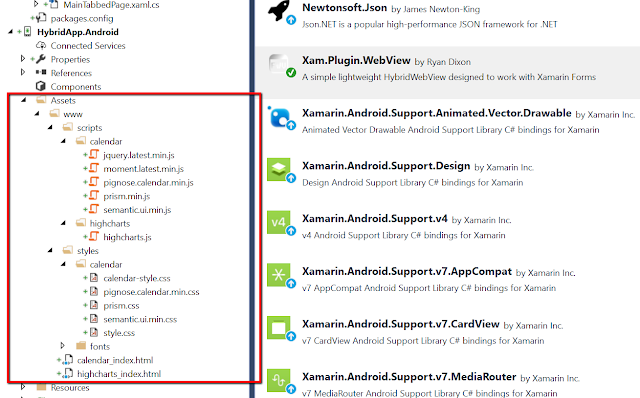640x398 pixels.
Task: Click the Support.v7.CardView package icon
Action: pos(279,327)
